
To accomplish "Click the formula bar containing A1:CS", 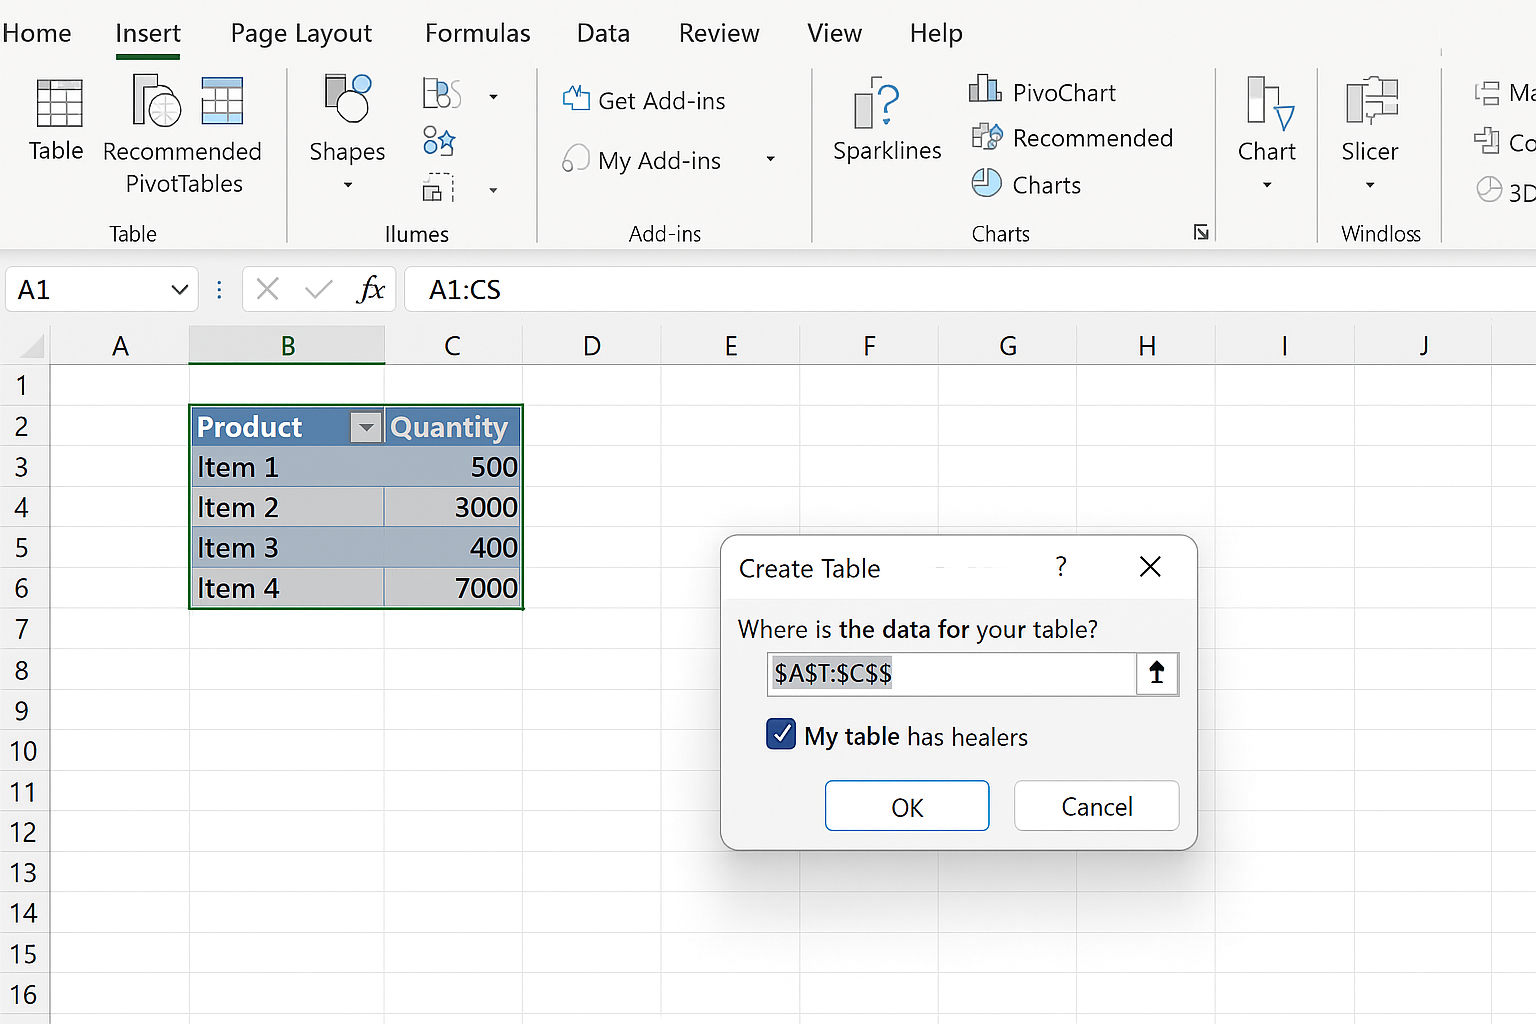I will click(970, 290).
